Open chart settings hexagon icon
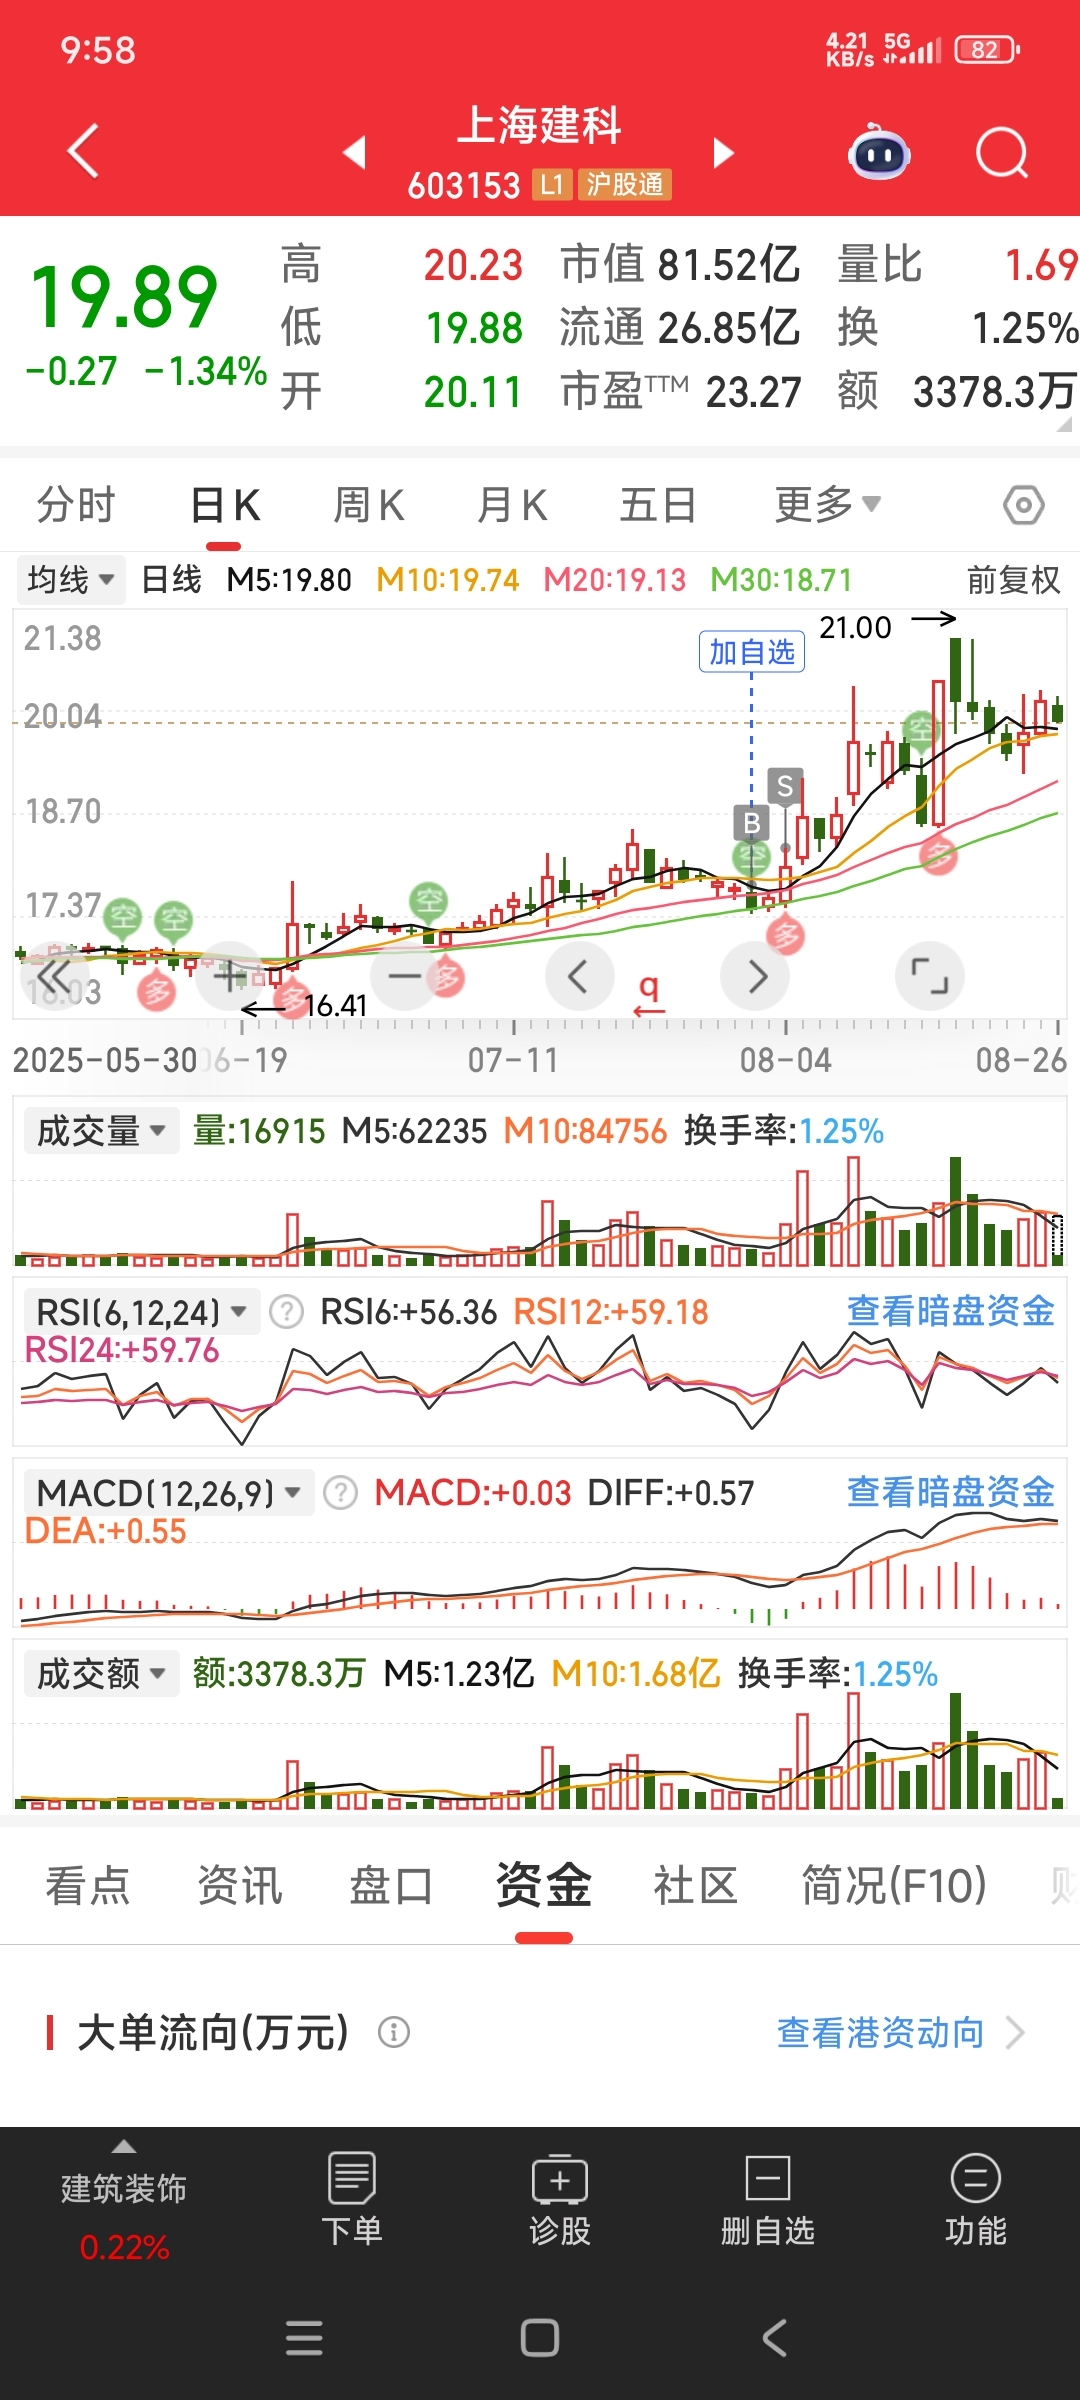The image size is (1080, 2400). tap(1024, 505)
